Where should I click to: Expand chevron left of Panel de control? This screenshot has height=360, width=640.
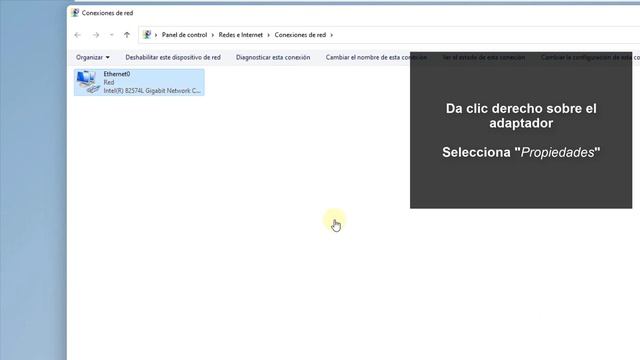point(156,35)
